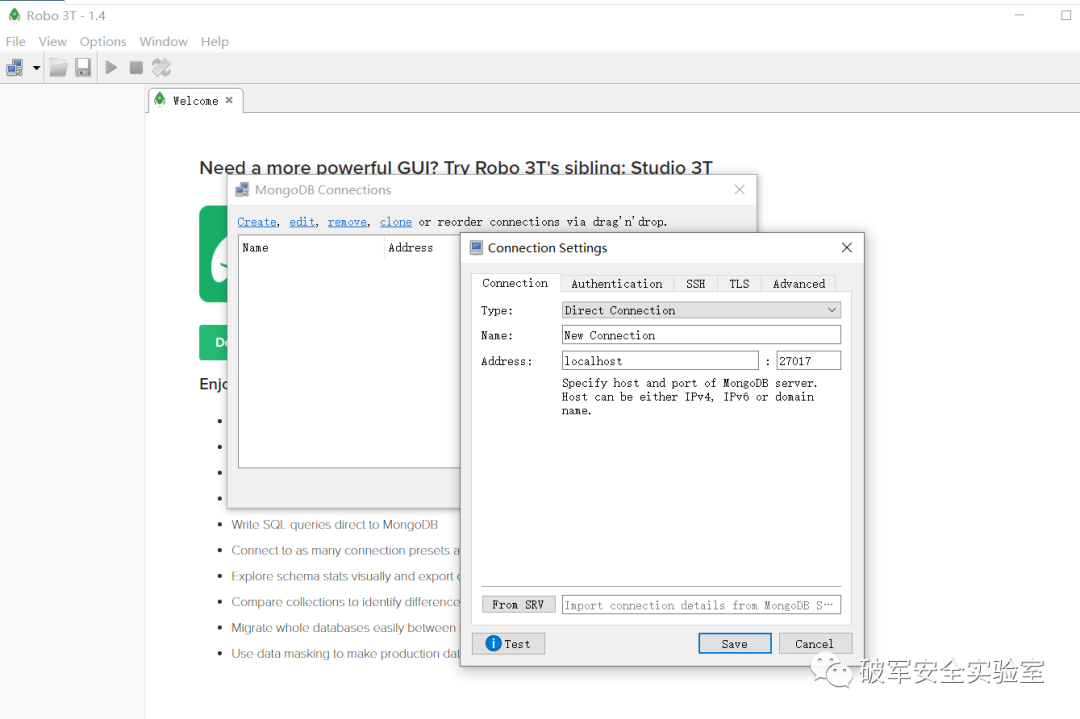Switch to the SSH tab
The height and width of the screenshot is (719, 1080).
[x=695, y=284]
